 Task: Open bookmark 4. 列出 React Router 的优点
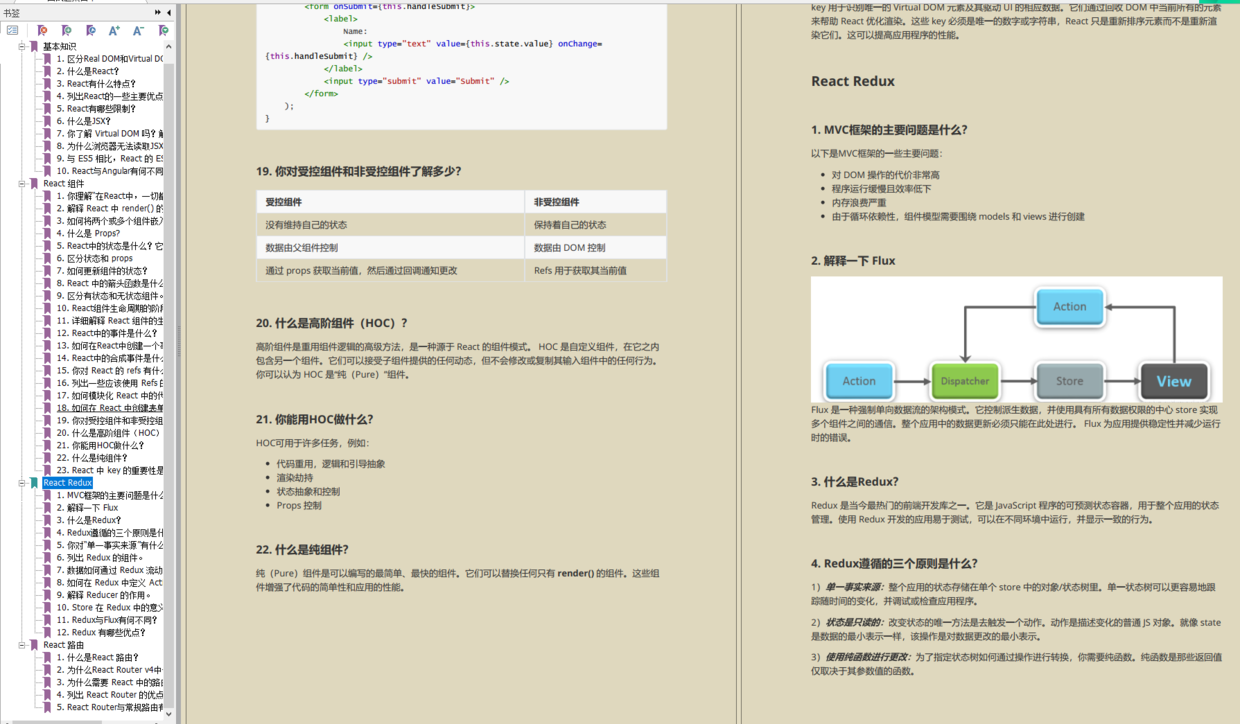(x=109, y=695)
